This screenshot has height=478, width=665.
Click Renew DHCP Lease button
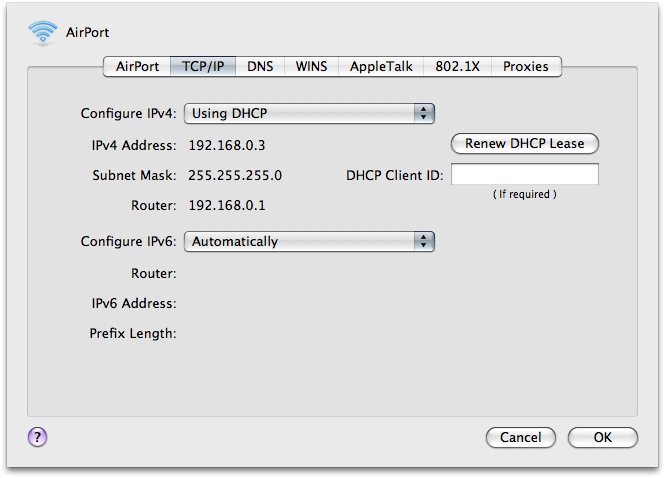click(525, 144)
